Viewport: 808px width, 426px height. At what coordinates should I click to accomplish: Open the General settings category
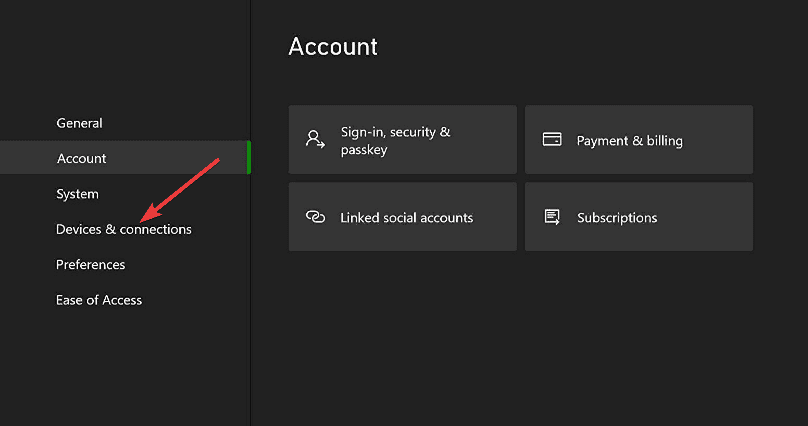[x=79, y=123]
